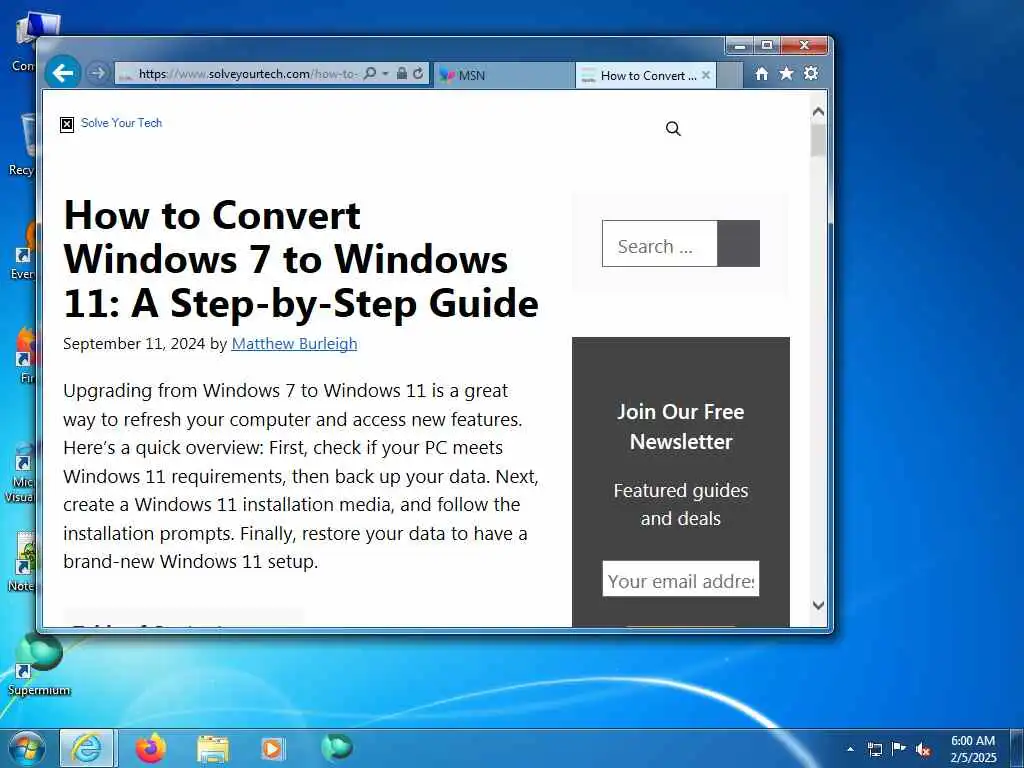Open Favorites with the star icon
The width and height of the screenshot is (1024, 768).
pos(786,73)
